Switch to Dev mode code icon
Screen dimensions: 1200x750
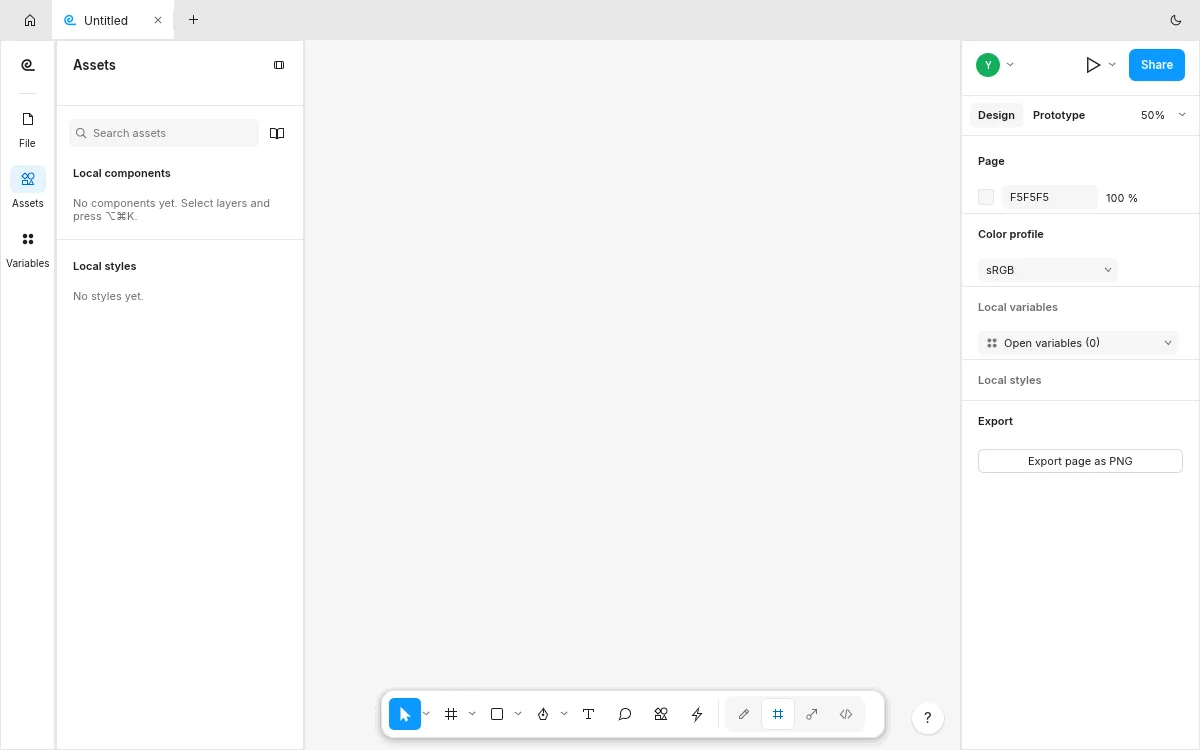tap(846, 714)
